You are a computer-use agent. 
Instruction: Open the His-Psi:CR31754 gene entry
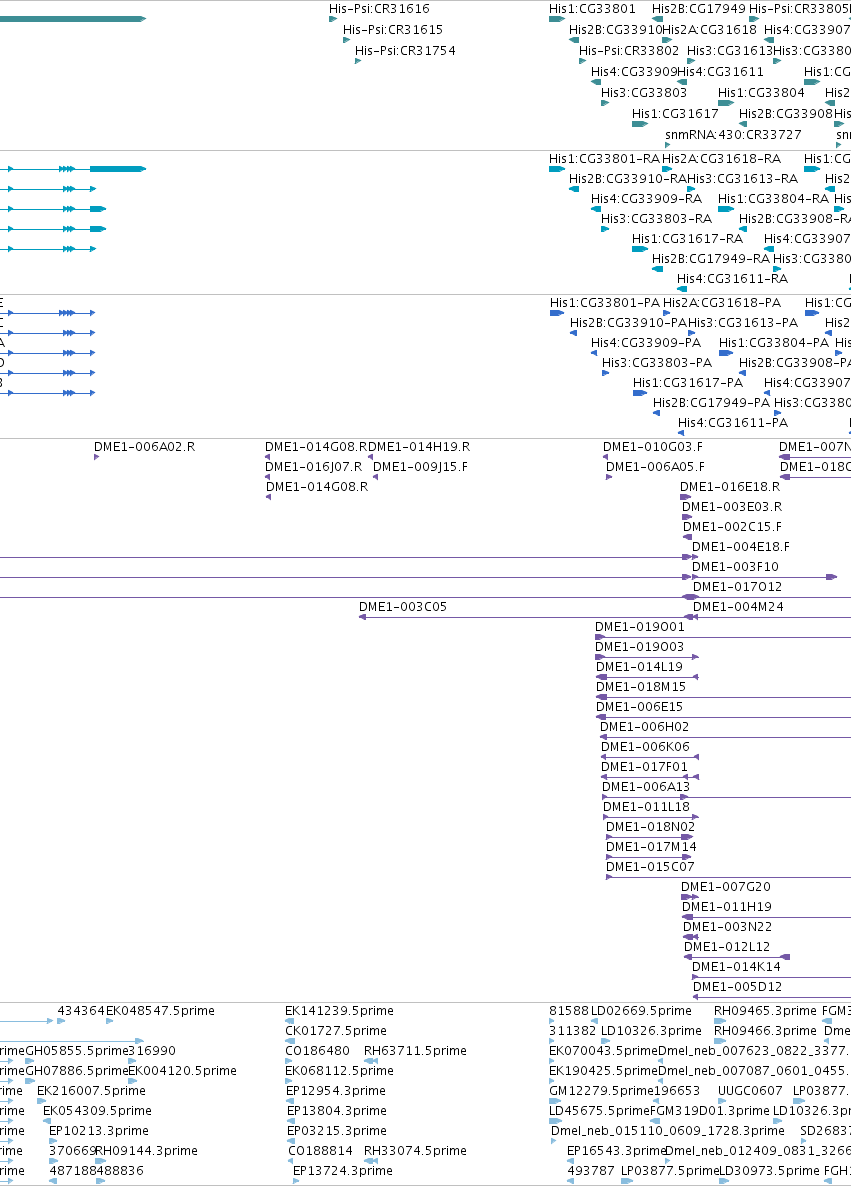coord(405,51)
